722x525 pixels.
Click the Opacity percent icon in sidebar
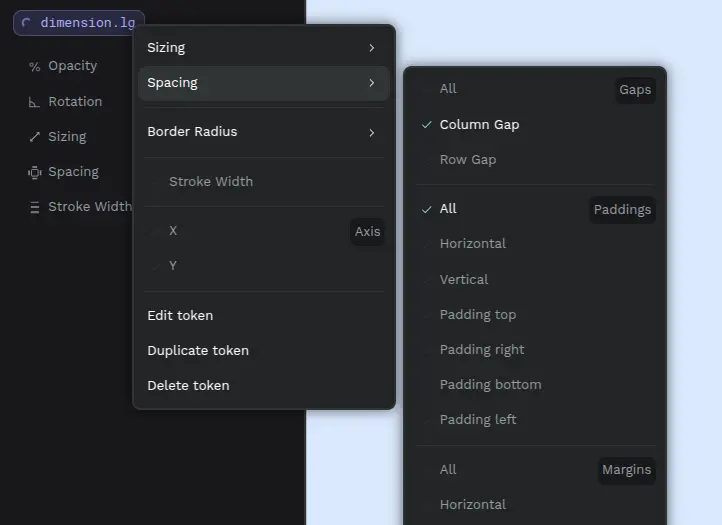35,67
